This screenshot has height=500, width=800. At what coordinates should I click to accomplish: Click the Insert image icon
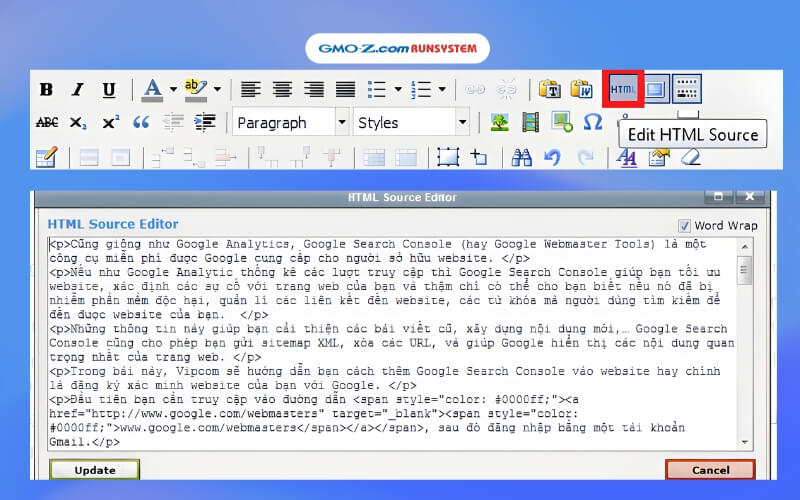pos(499,123)
